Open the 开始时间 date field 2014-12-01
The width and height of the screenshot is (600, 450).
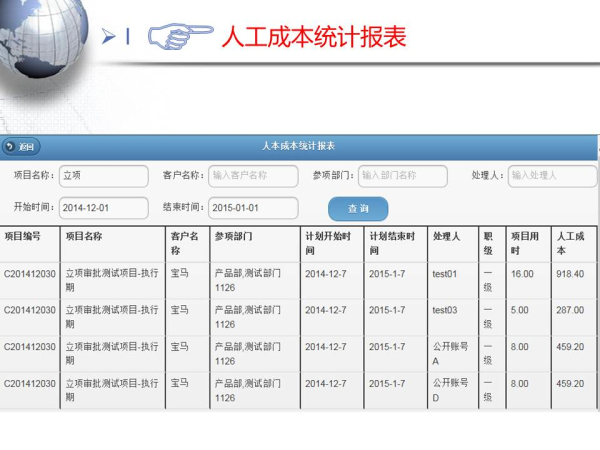point(104,208)
